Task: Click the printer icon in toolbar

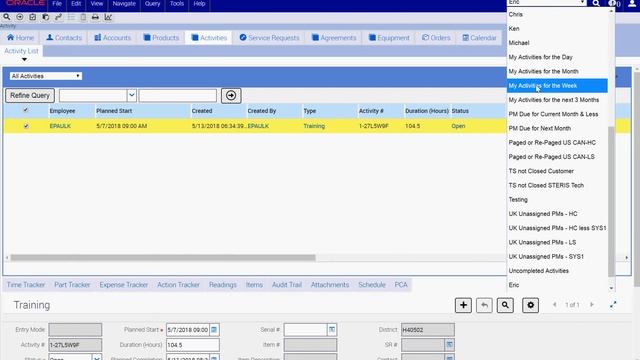Action: pos(95,17)
